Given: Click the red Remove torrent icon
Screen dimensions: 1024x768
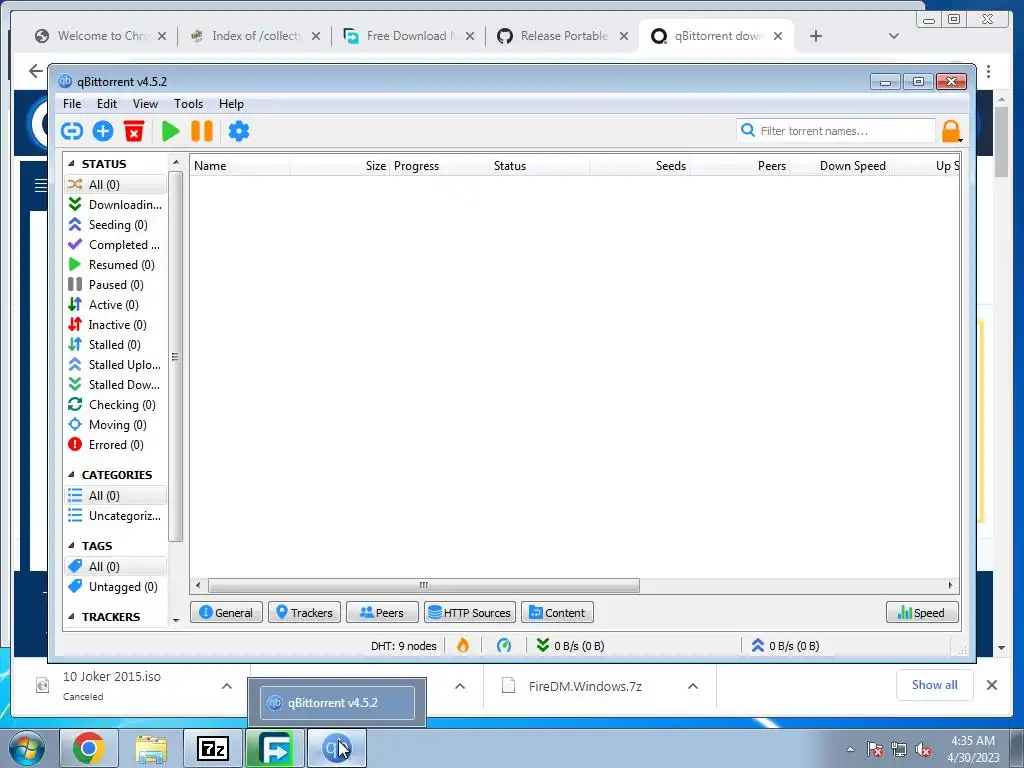Looking at the screenshot, I should 134,131.
